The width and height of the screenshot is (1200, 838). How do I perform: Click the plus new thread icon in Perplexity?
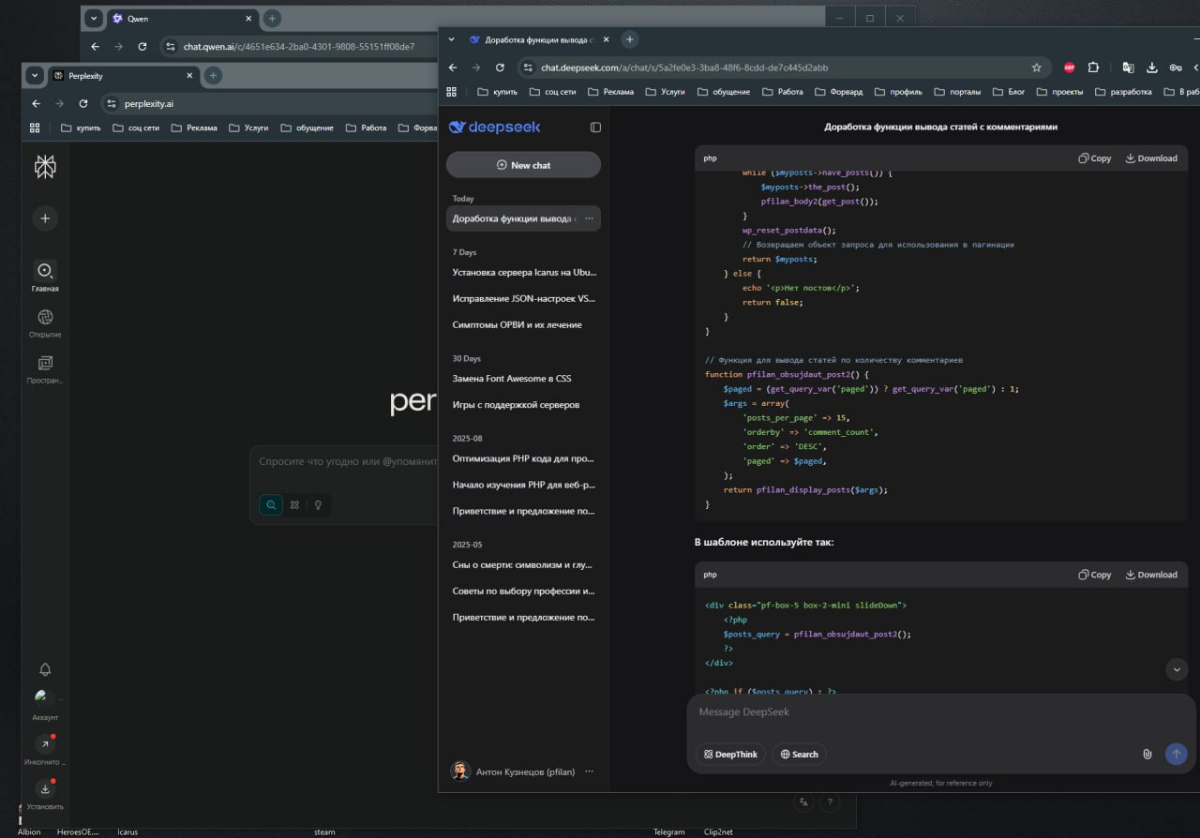45,218
